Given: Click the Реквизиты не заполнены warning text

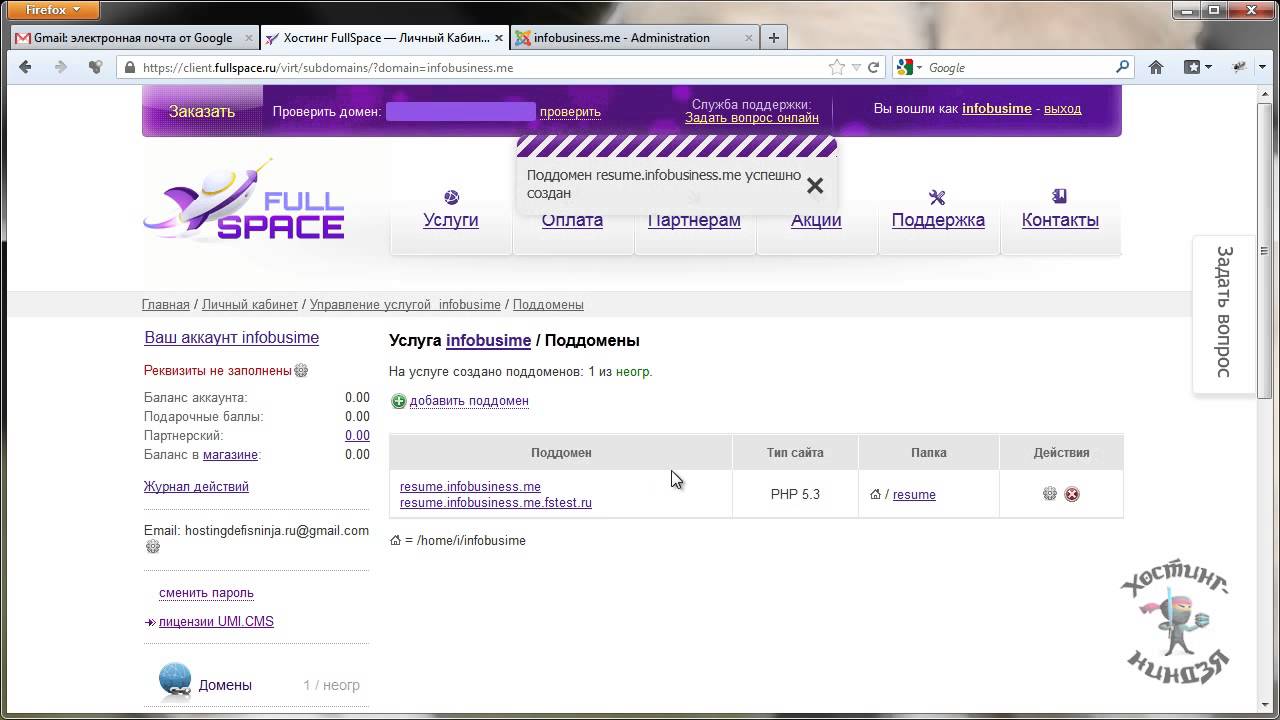Looking at the screenshot, I should point(218,371).
